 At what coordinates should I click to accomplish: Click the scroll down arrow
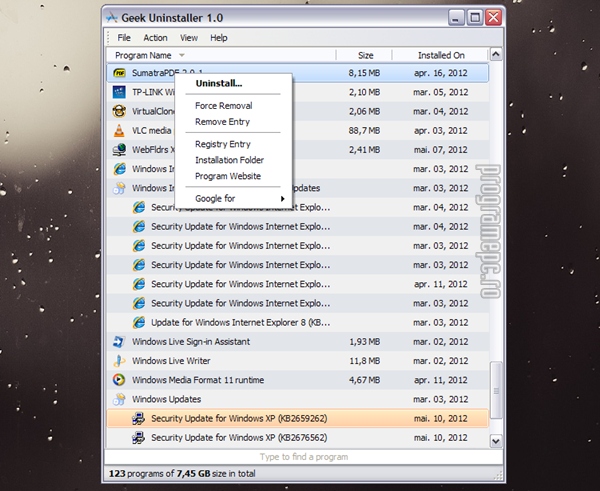pyautogui.click(x=496, y=441)
